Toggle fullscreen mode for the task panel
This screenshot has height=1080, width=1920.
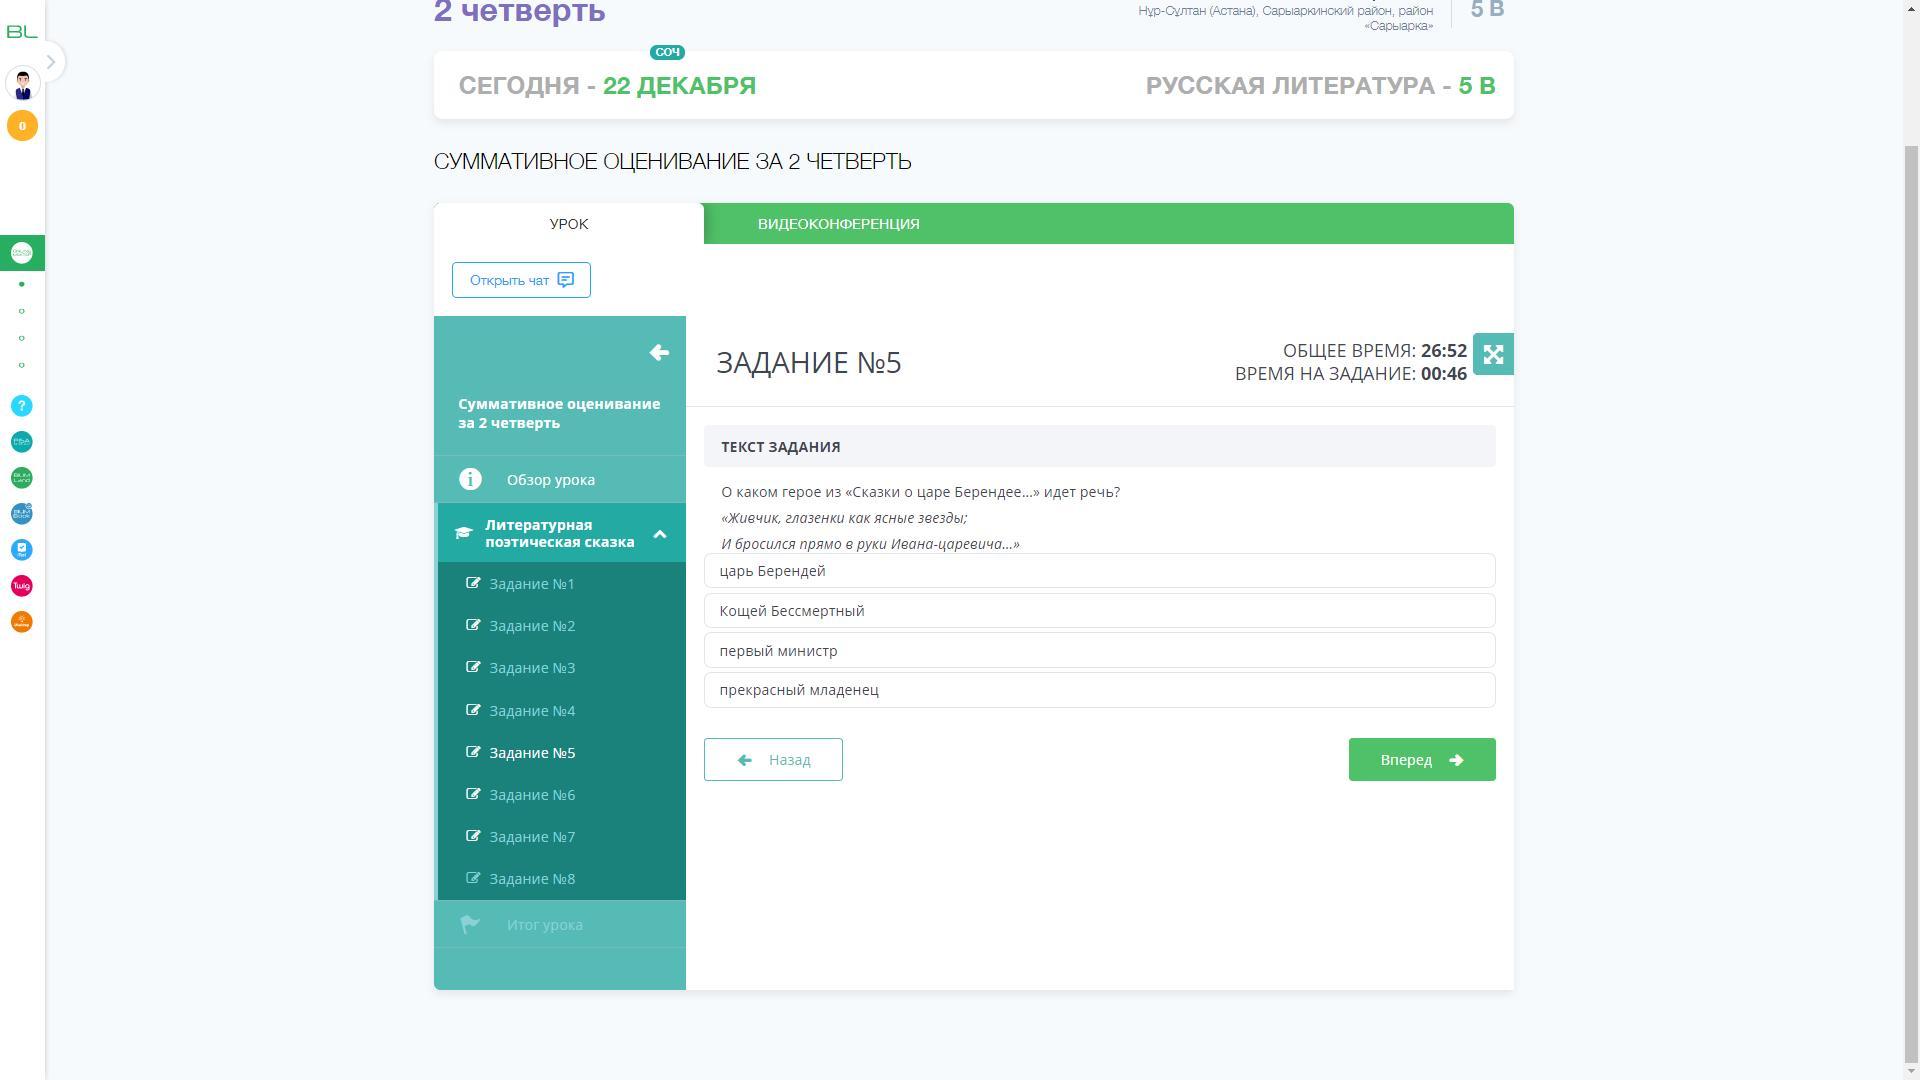click(x=1493, y=354)
